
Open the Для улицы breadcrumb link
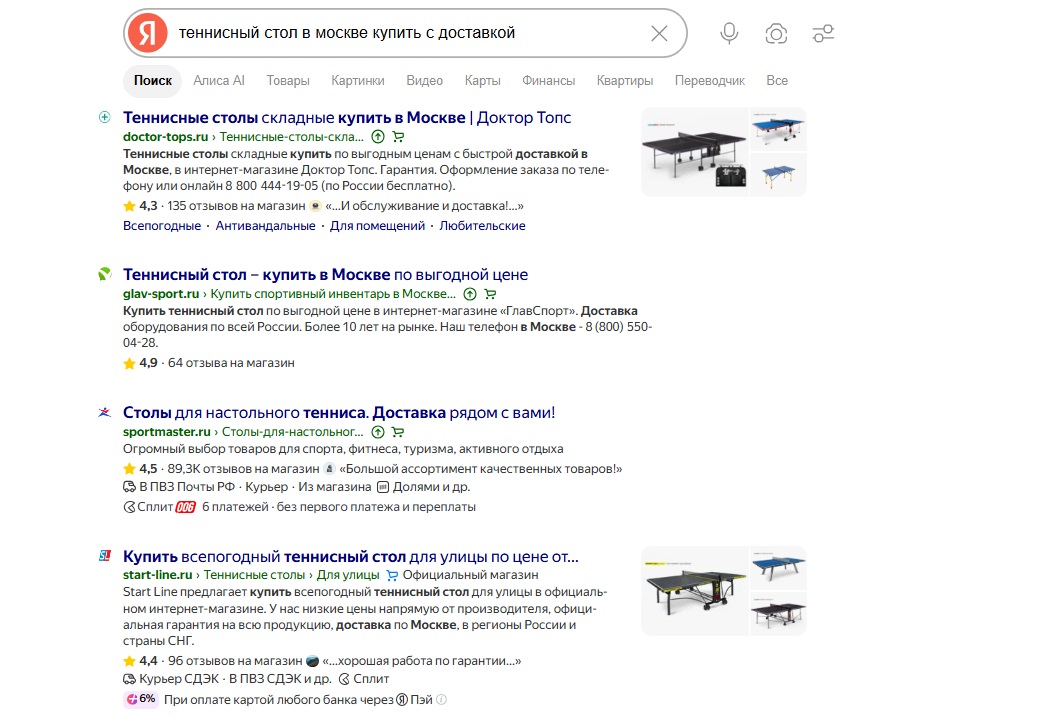pyautogui.click(x=348, y=575)
